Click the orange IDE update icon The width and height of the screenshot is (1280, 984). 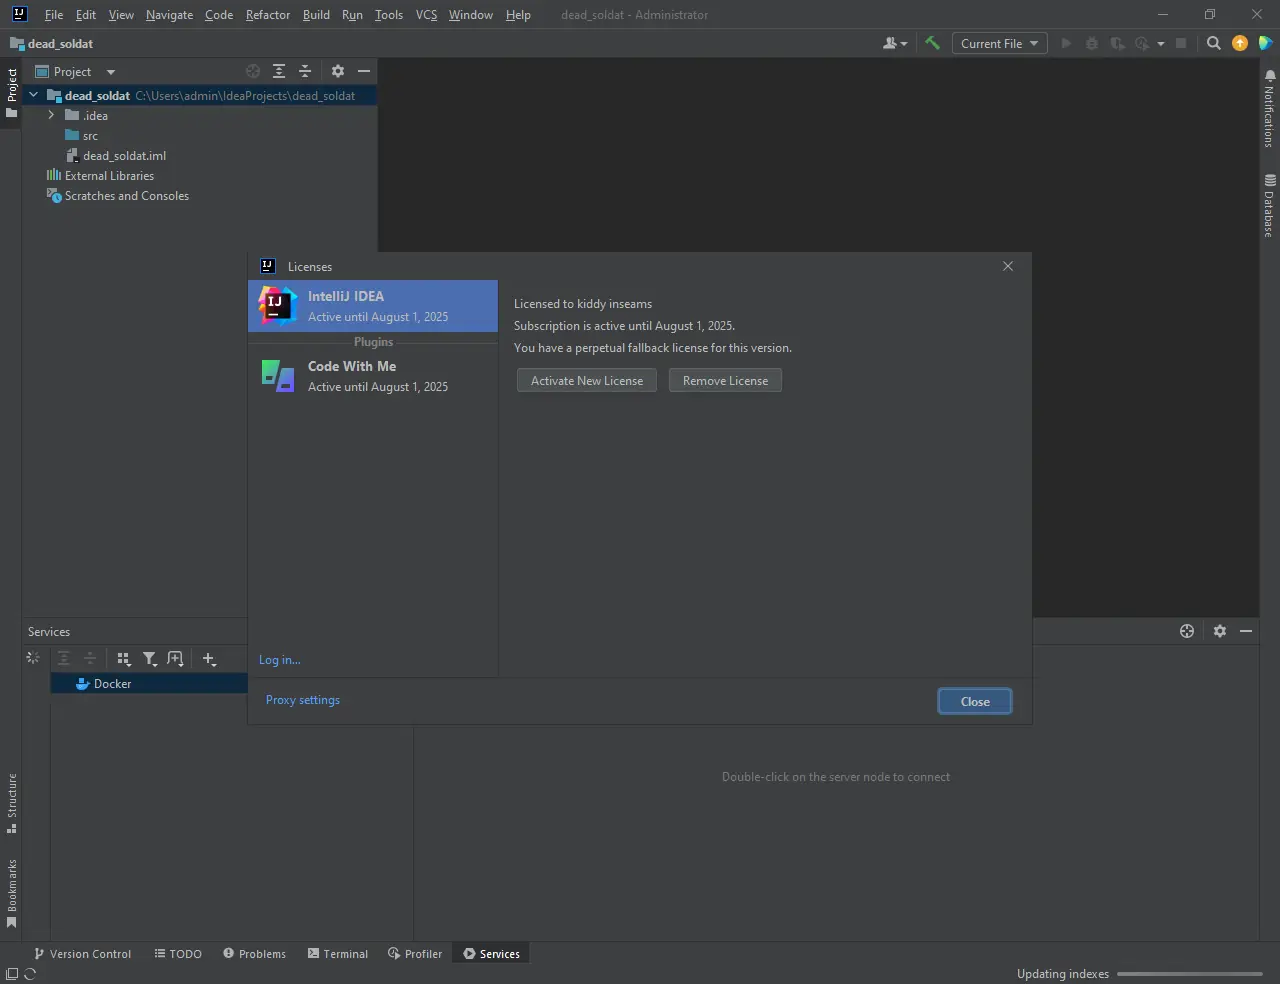pyautogui.click(x=1240, y=43)
